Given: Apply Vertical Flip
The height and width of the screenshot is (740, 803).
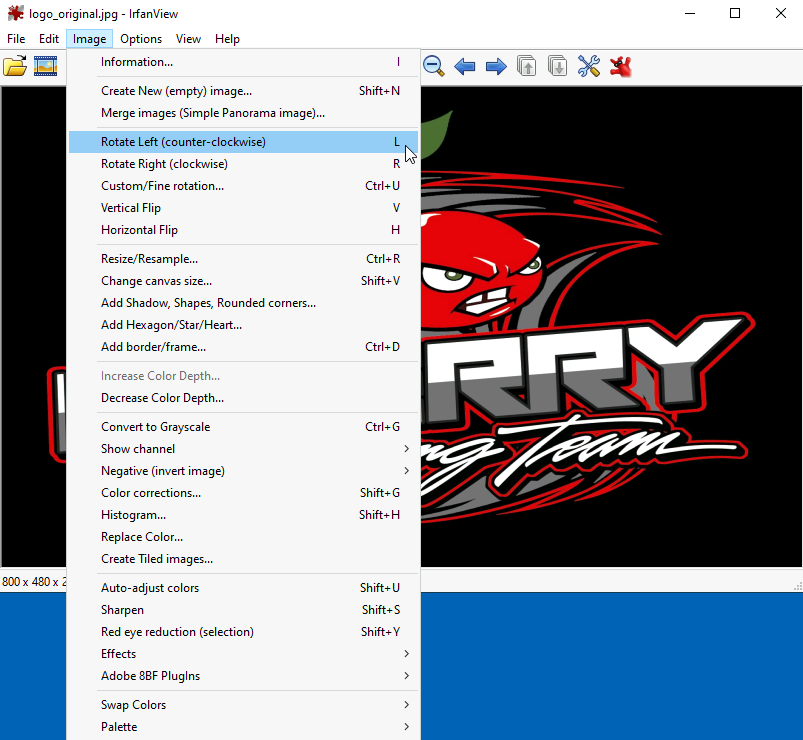Looking at the screenshot, I should tap(243, 208).
